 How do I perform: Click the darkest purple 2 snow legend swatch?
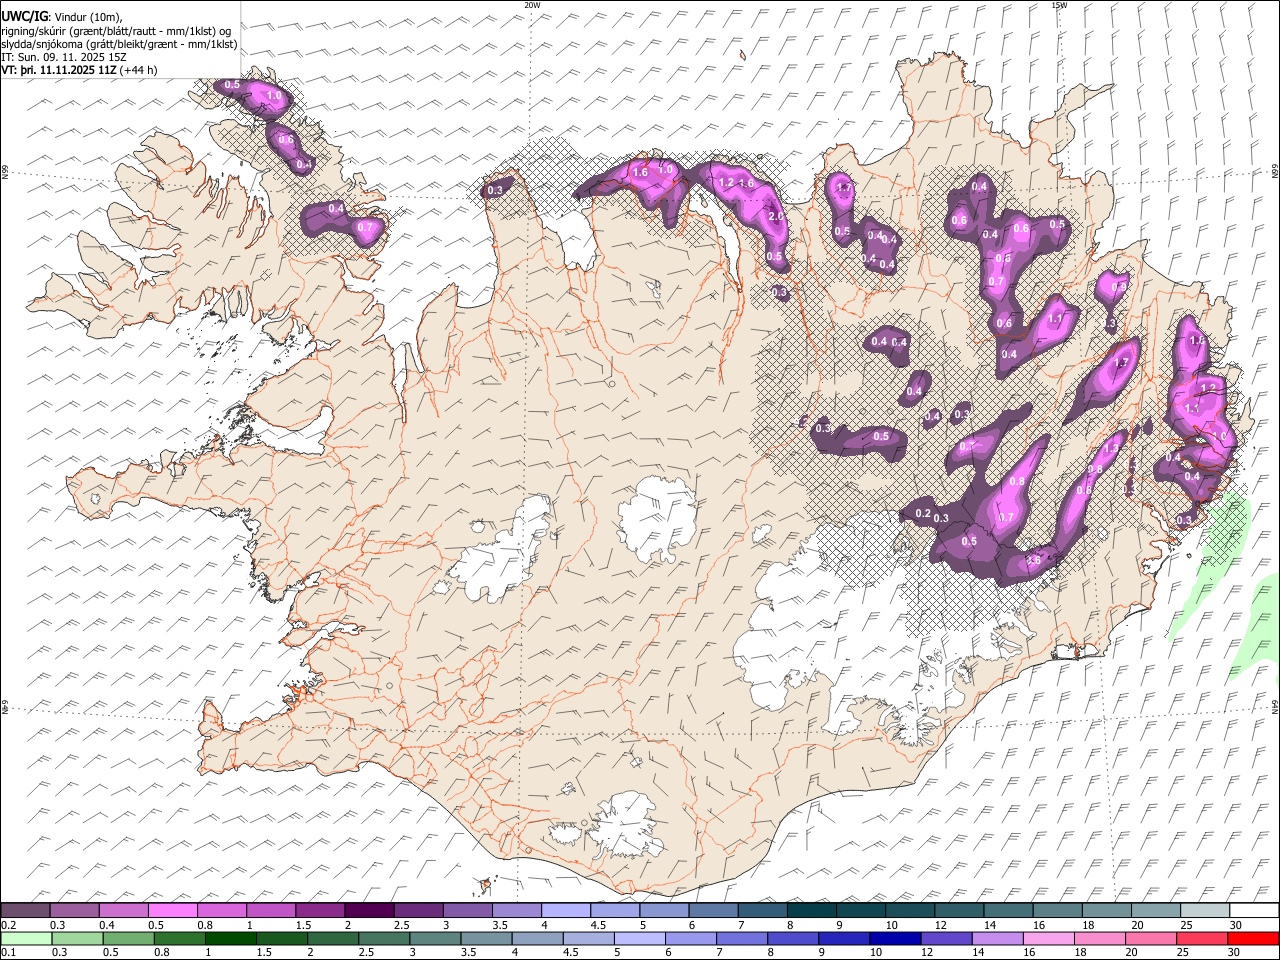tap(368, 911)
